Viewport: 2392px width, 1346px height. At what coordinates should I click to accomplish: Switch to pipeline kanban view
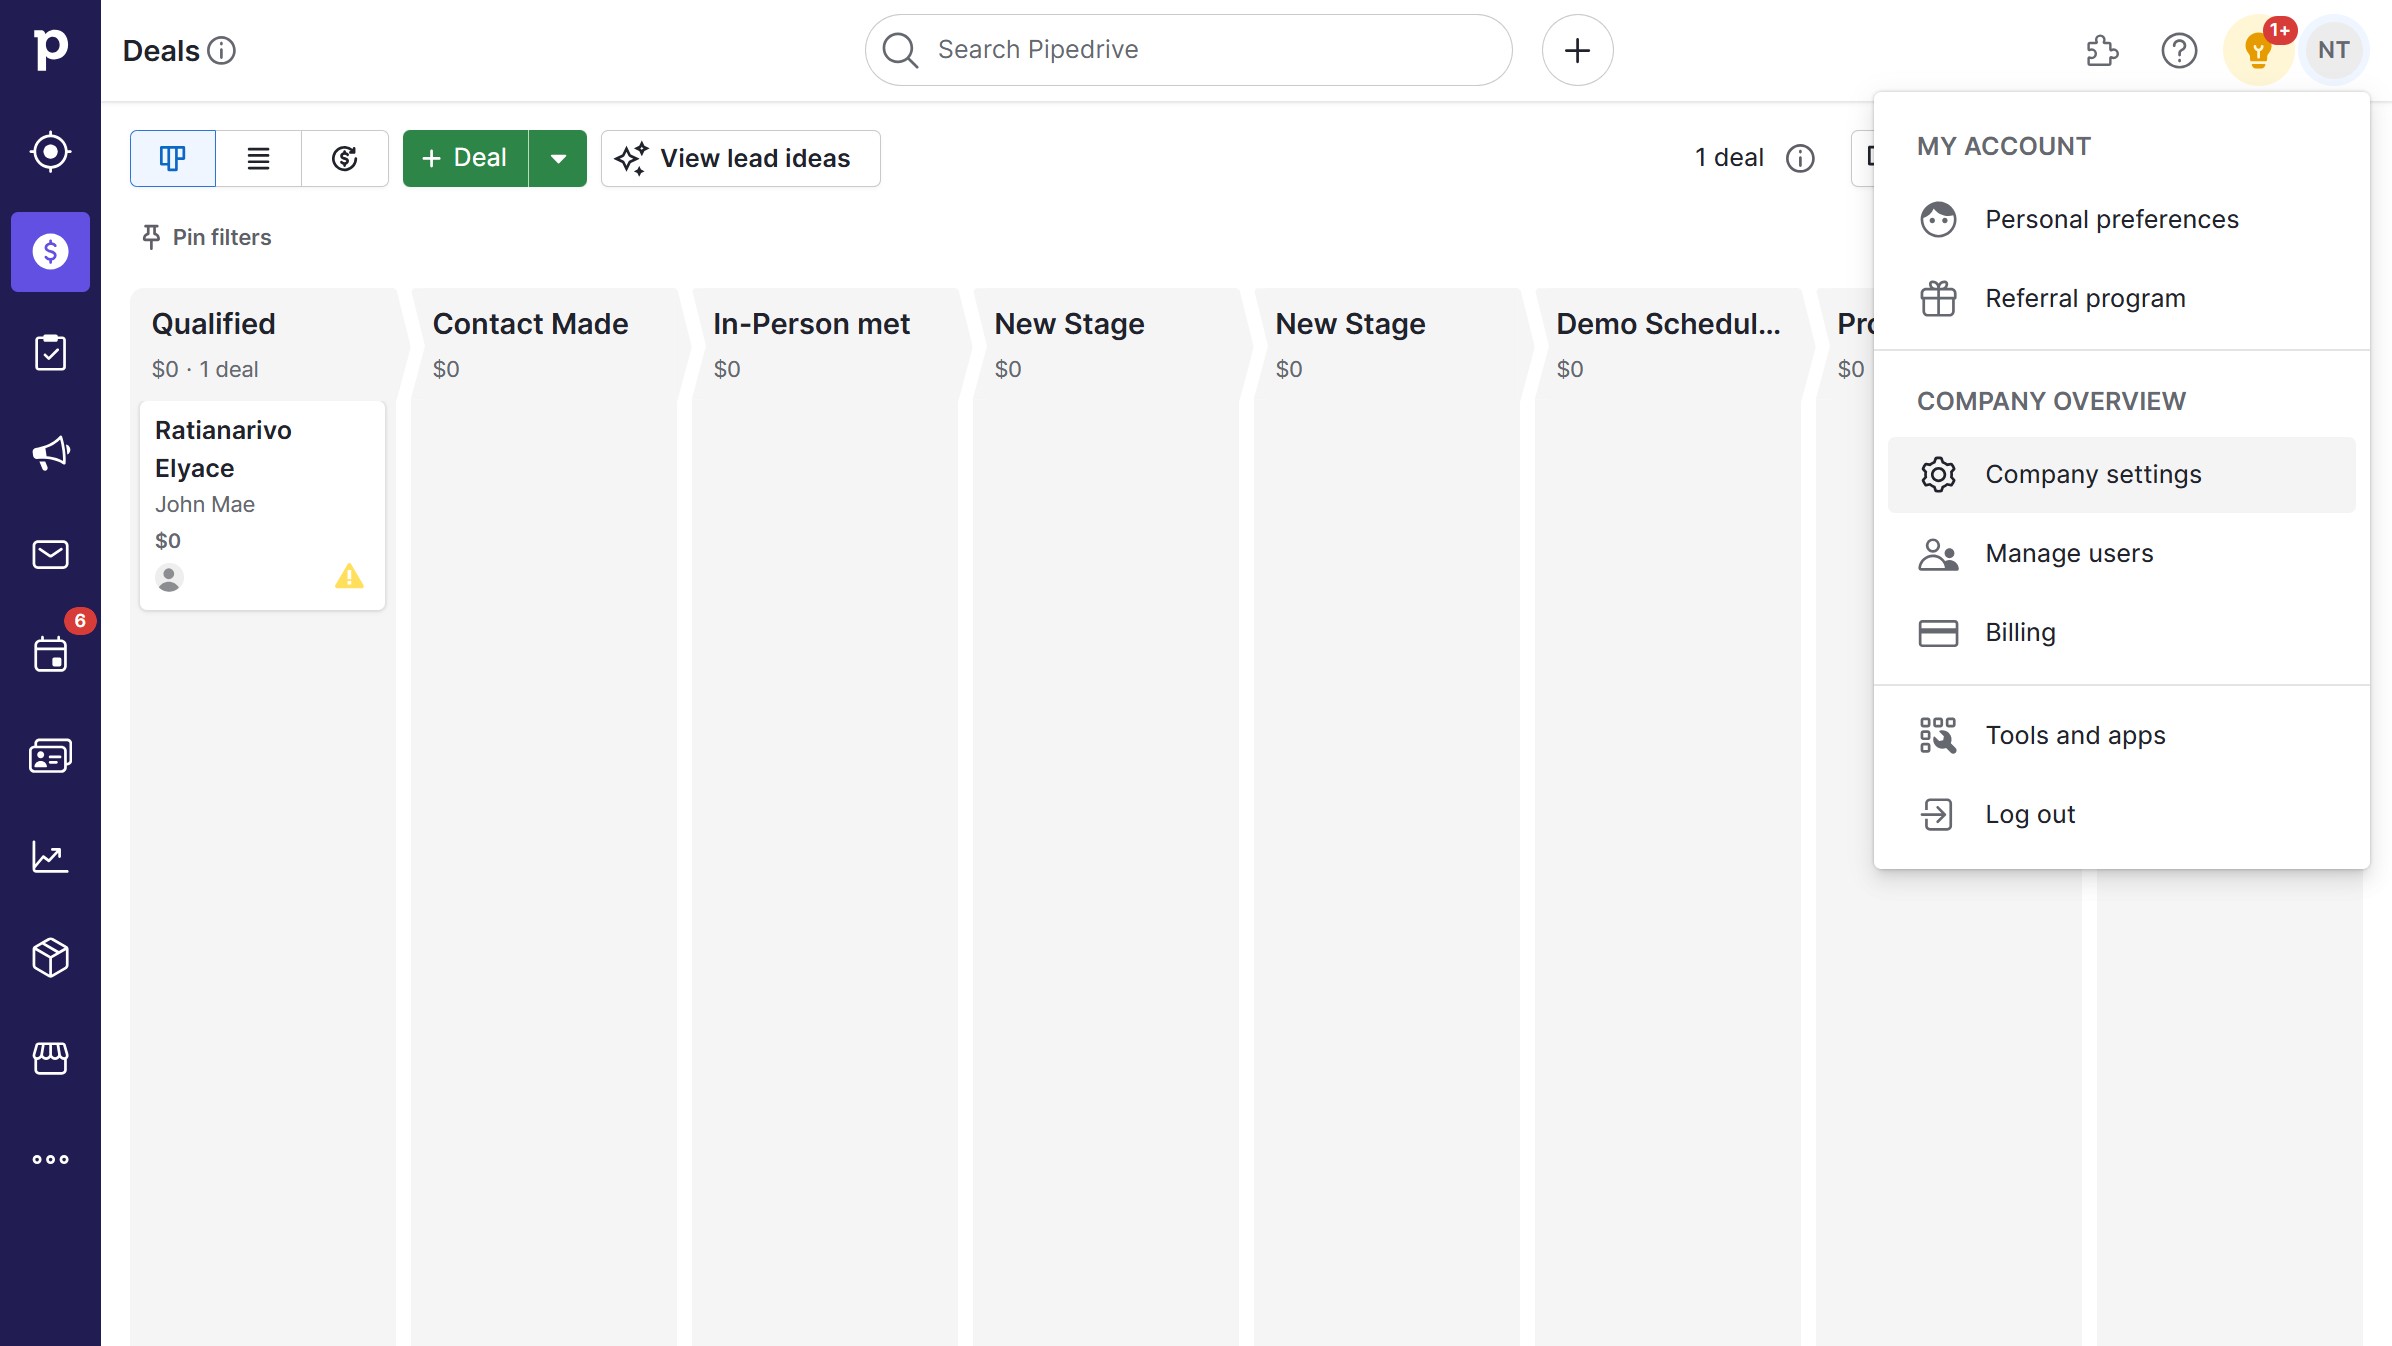tap(173, 158)
